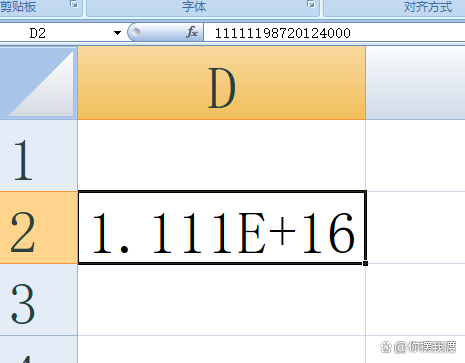Click empty cell D1

click(x=222, y=156)
